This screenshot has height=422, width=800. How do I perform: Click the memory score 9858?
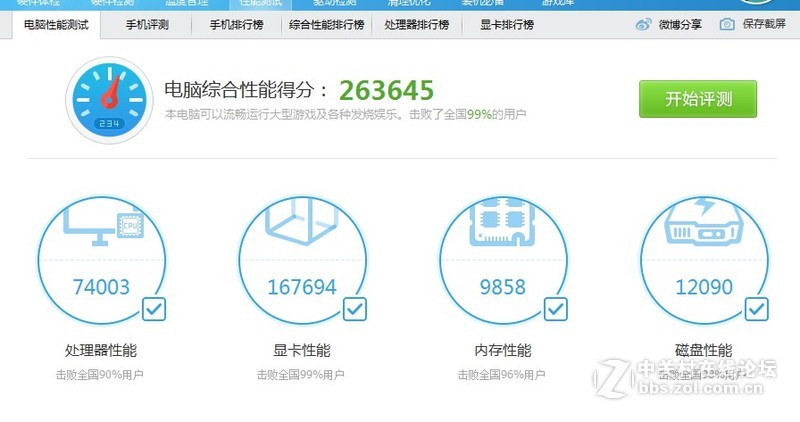click(503, 287)
